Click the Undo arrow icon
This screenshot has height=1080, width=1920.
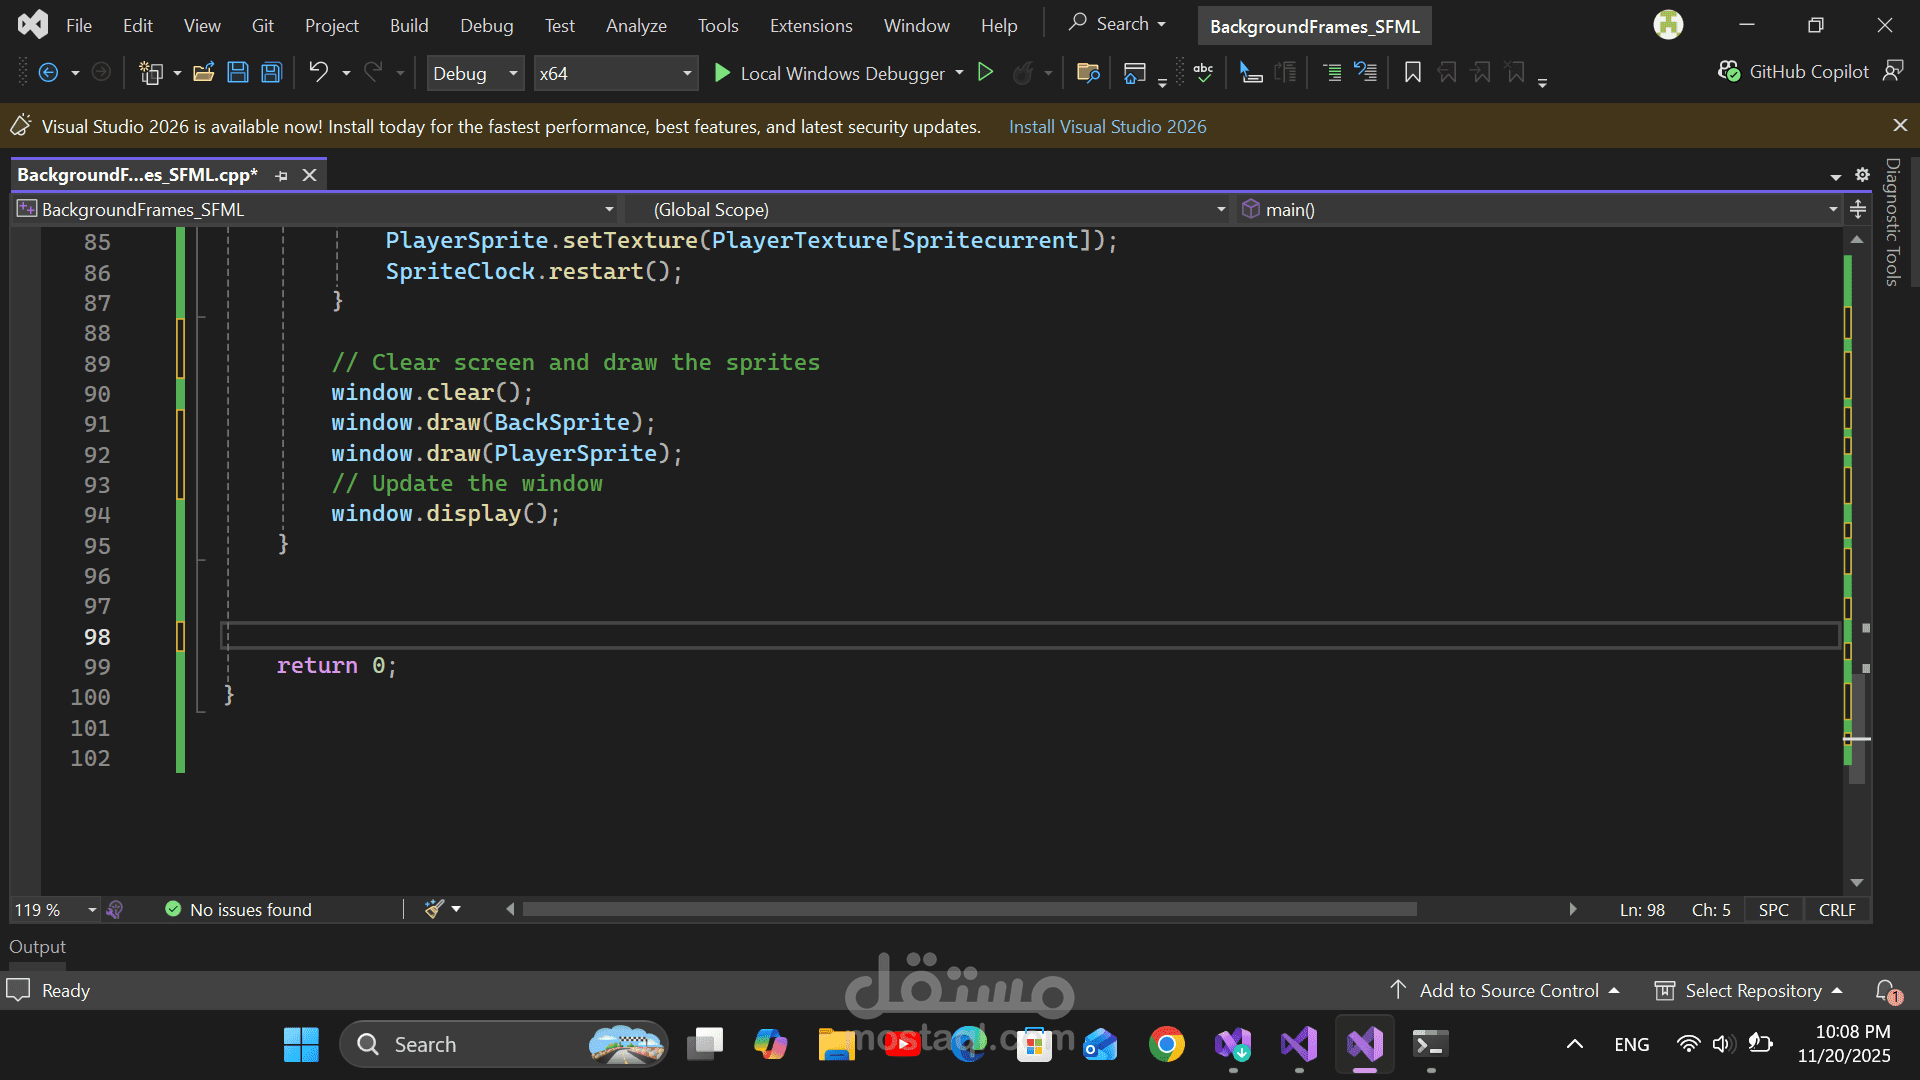[318, 72]
